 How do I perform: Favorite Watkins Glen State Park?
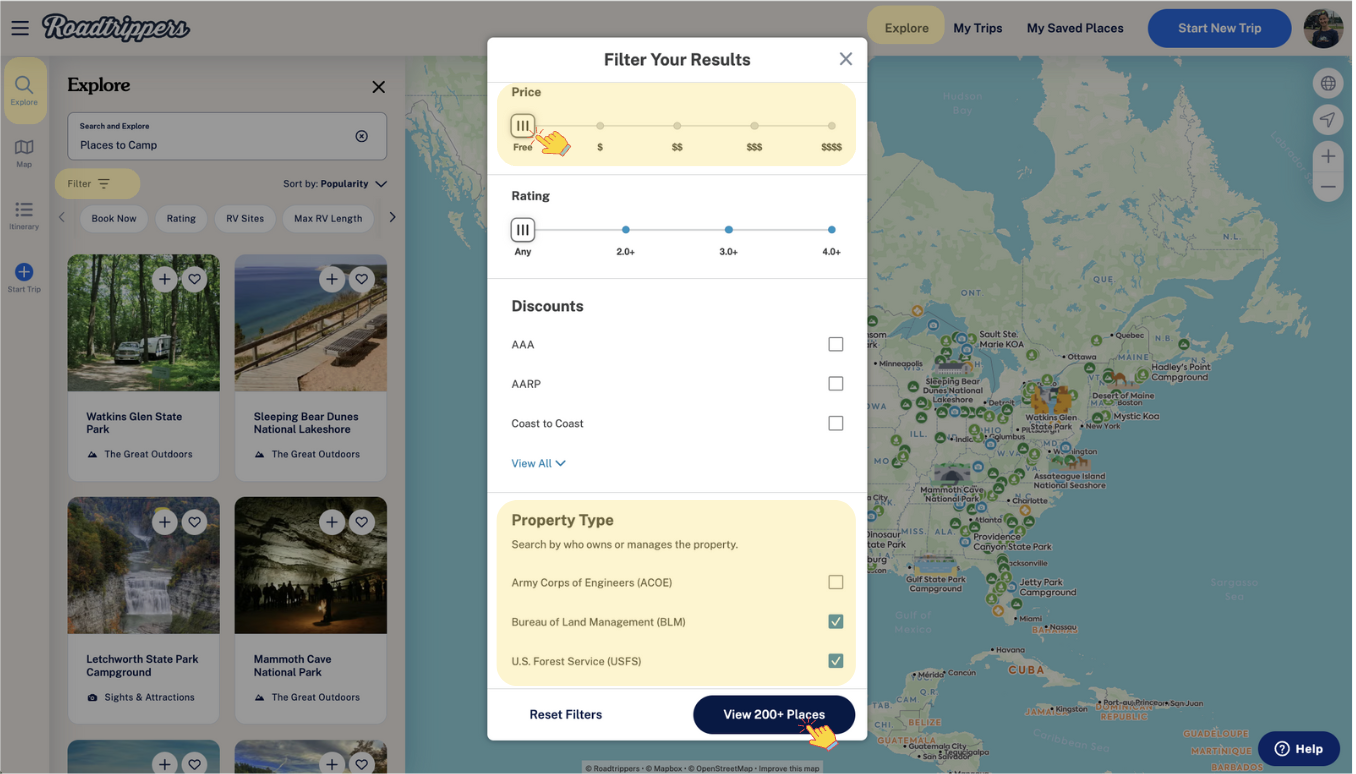pos(195,279)
